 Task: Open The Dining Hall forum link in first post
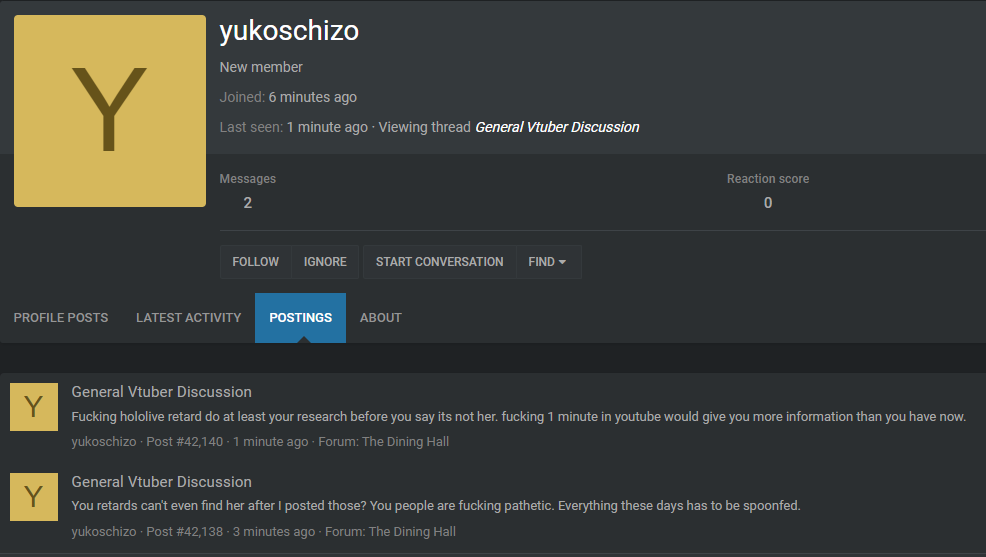coord(406,441)
